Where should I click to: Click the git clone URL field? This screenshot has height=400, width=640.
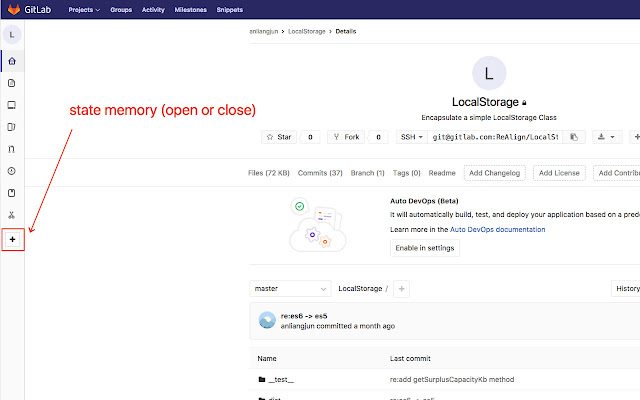click(x=495, y=137)
